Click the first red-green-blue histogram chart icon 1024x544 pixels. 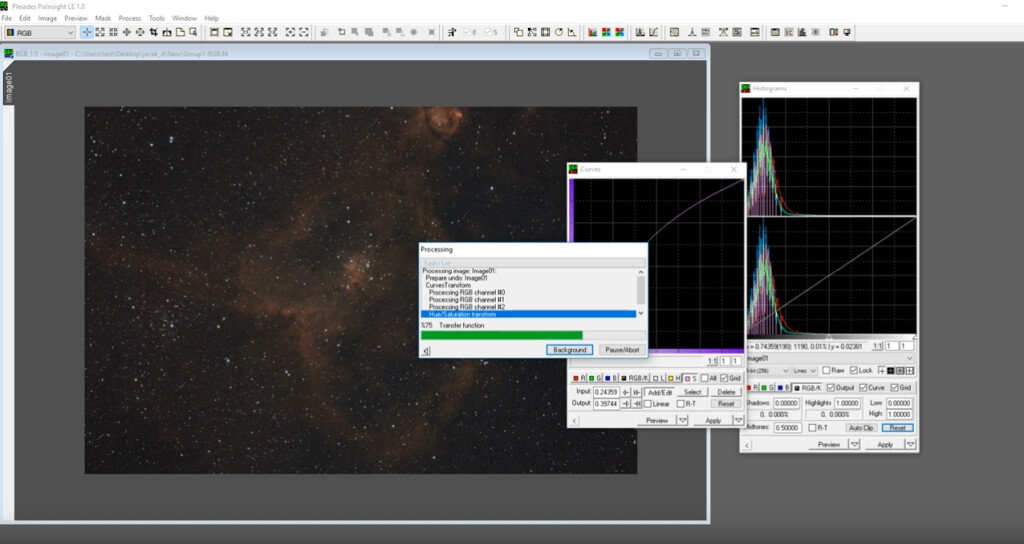tap(592, 32)
